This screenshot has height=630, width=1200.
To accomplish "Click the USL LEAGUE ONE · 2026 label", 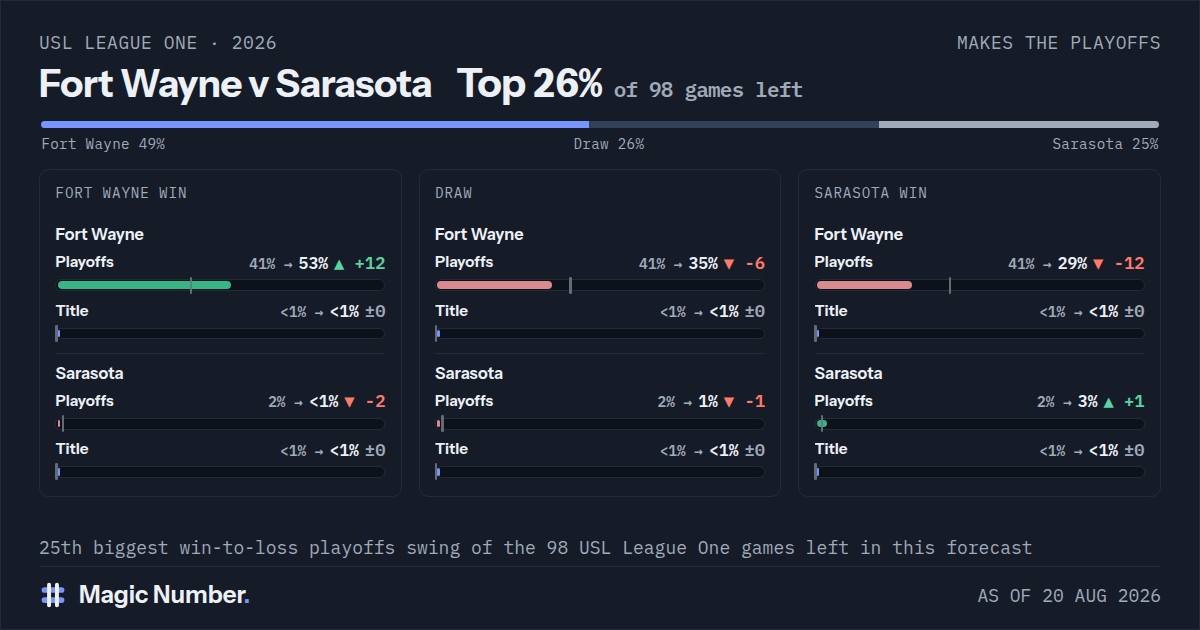I will (158, 43).
